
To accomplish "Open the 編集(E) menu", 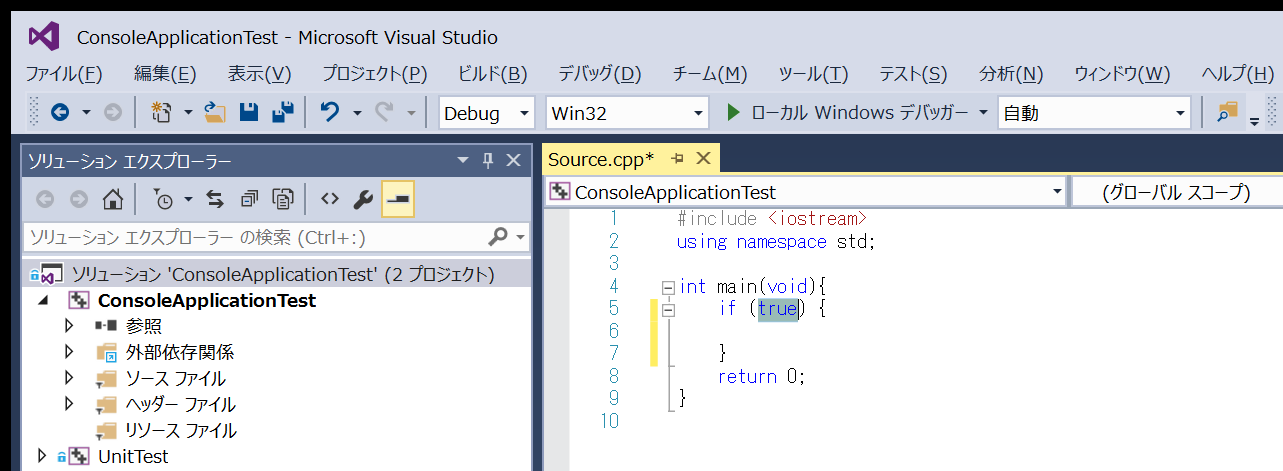I will [165, 74].
